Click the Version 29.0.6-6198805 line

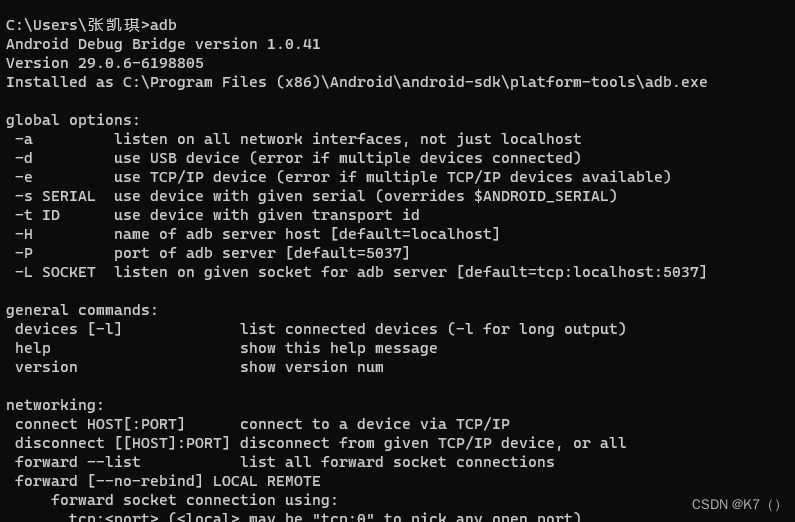(105, 63)
